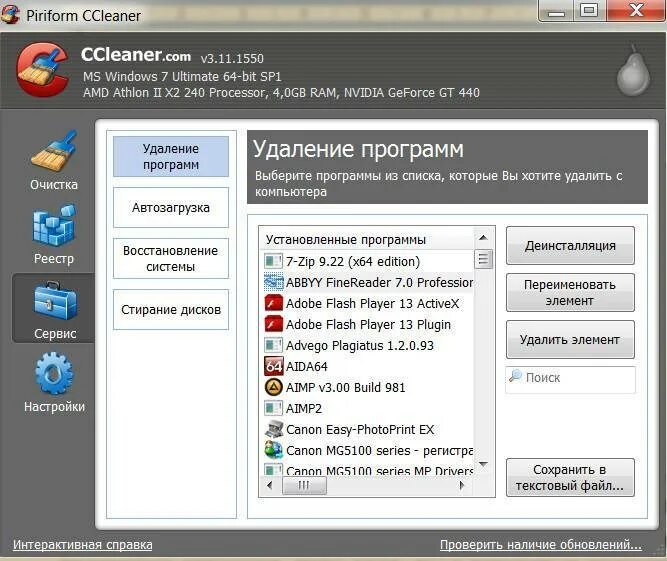Sort by Установленные программы column header
Image resolution: width=667 pixels, height=561 pixels.
click(x=367, y=239)
